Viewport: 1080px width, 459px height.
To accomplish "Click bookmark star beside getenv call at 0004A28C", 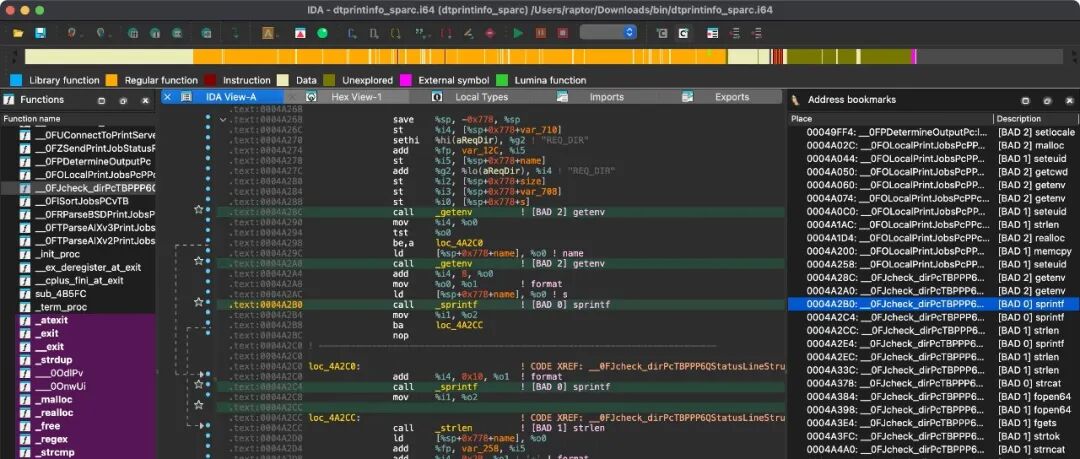I will tap(198, 209).
